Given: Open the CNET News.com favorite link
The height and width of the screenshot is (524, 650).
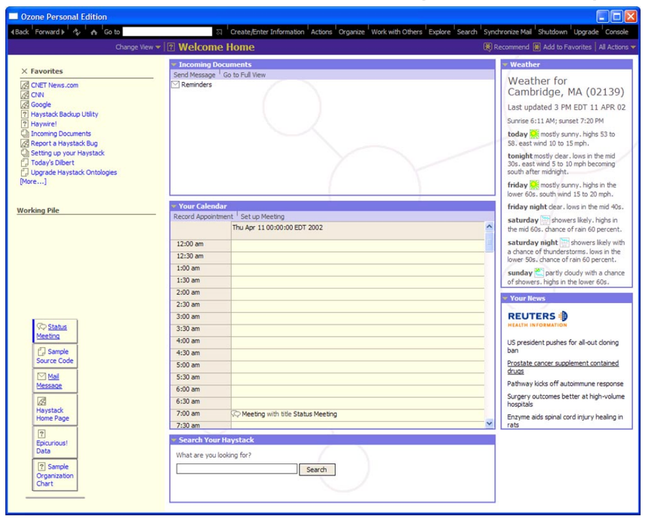Looking at the screenshot, I should point(54,85).
